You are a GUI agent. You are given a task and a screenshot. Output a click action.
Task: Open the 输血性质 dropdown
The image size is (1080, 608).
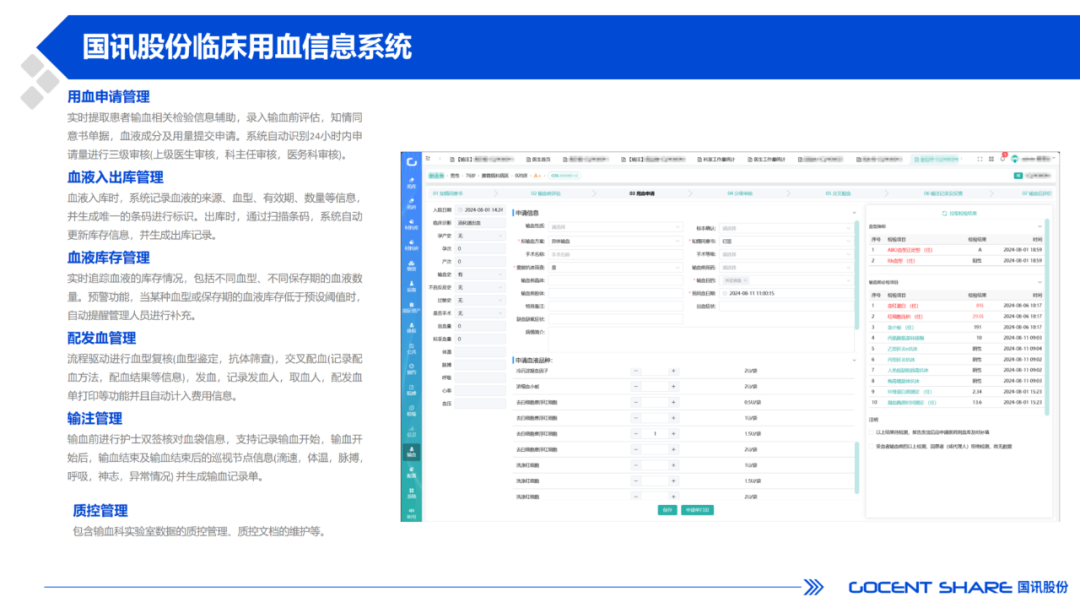click(614, 227)
